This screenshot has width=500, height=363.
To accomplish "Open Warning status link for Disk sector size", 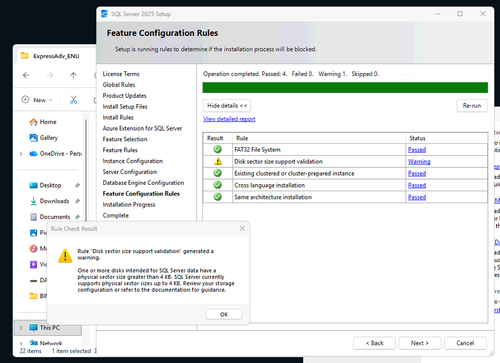I will click(419, 162).
